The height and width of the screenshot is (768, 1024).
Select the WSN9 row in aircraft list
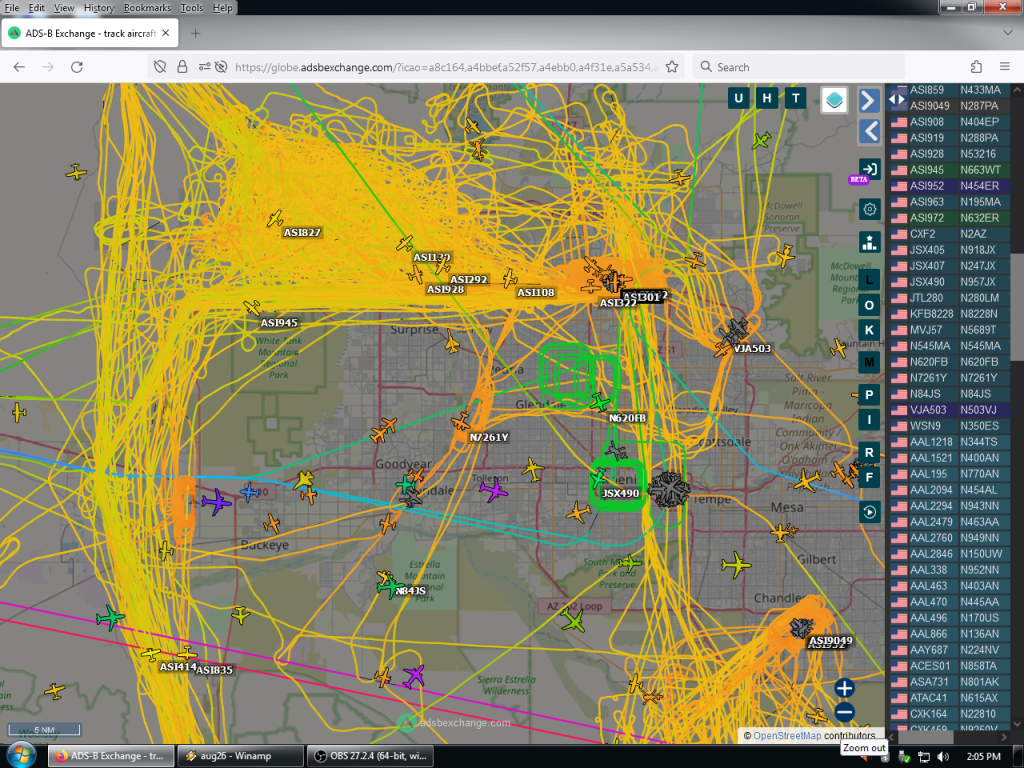[x=950, y=426]
